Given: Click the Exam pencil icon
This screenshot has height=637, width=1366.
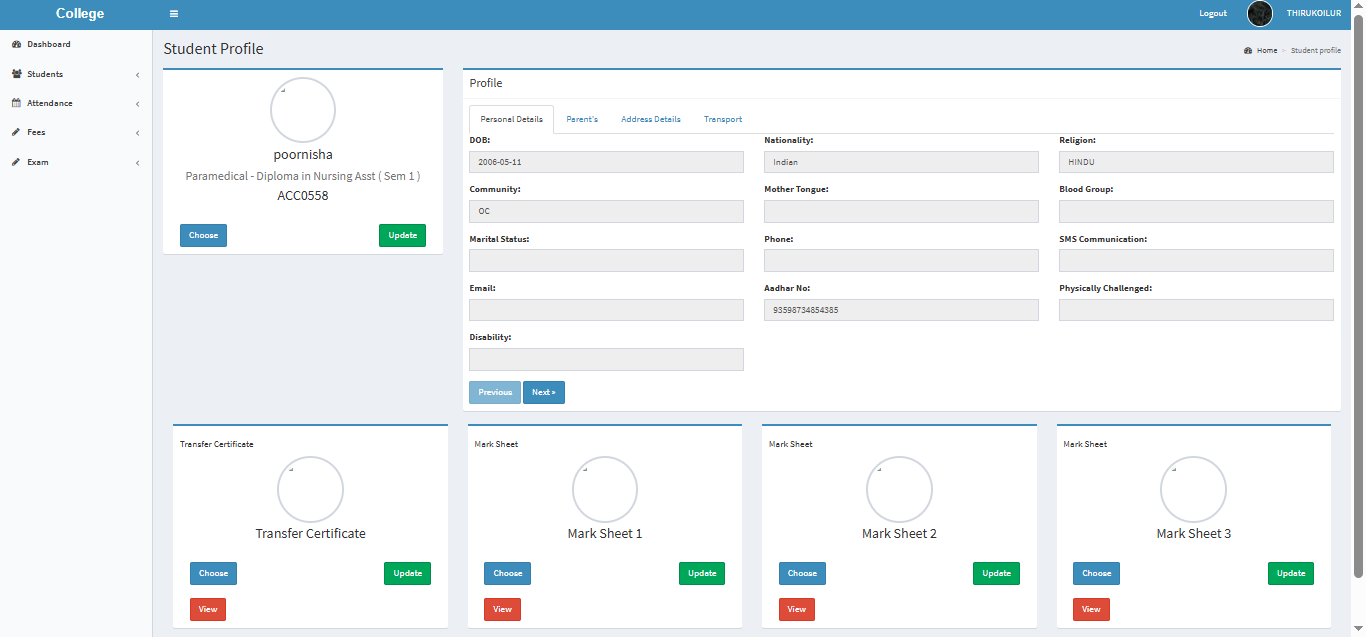Looking at the screenshot, I should tap(16, 162).
